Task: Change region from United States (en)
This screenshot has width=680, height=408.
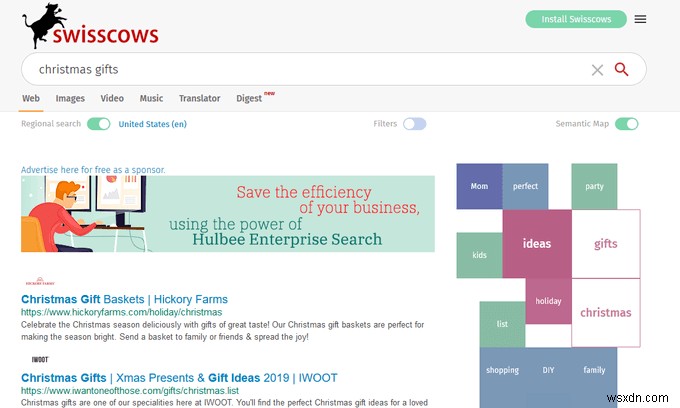Action: (152, 124)
